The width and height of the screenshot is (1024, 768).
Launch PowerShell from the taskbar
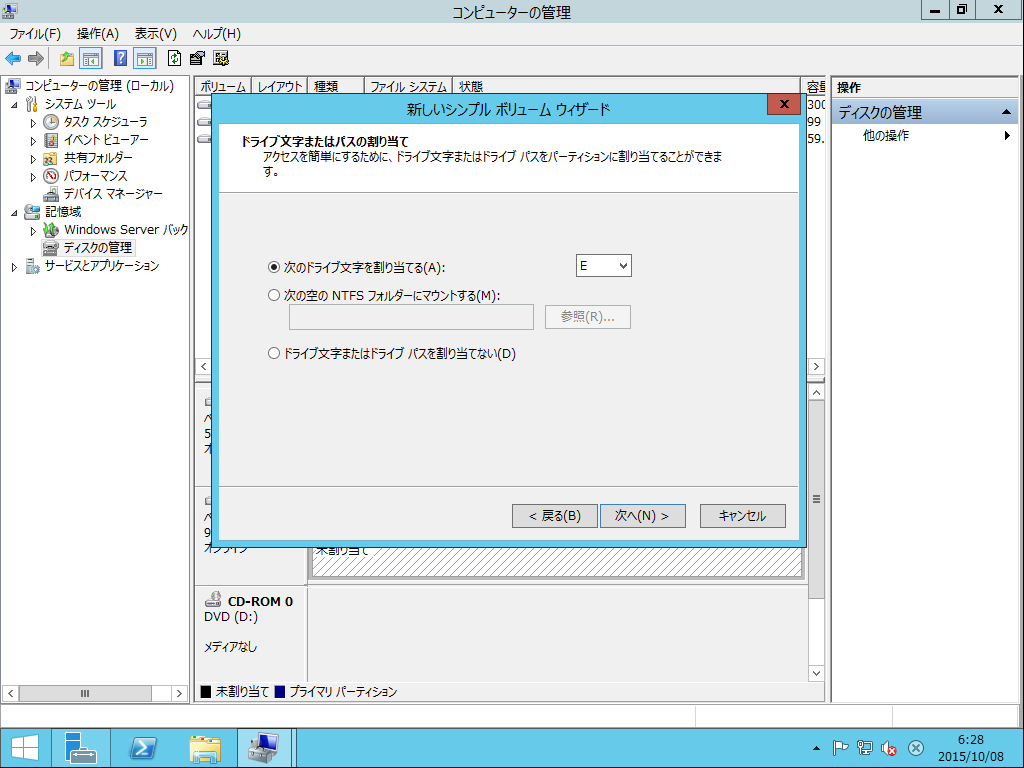coord(143,748)
